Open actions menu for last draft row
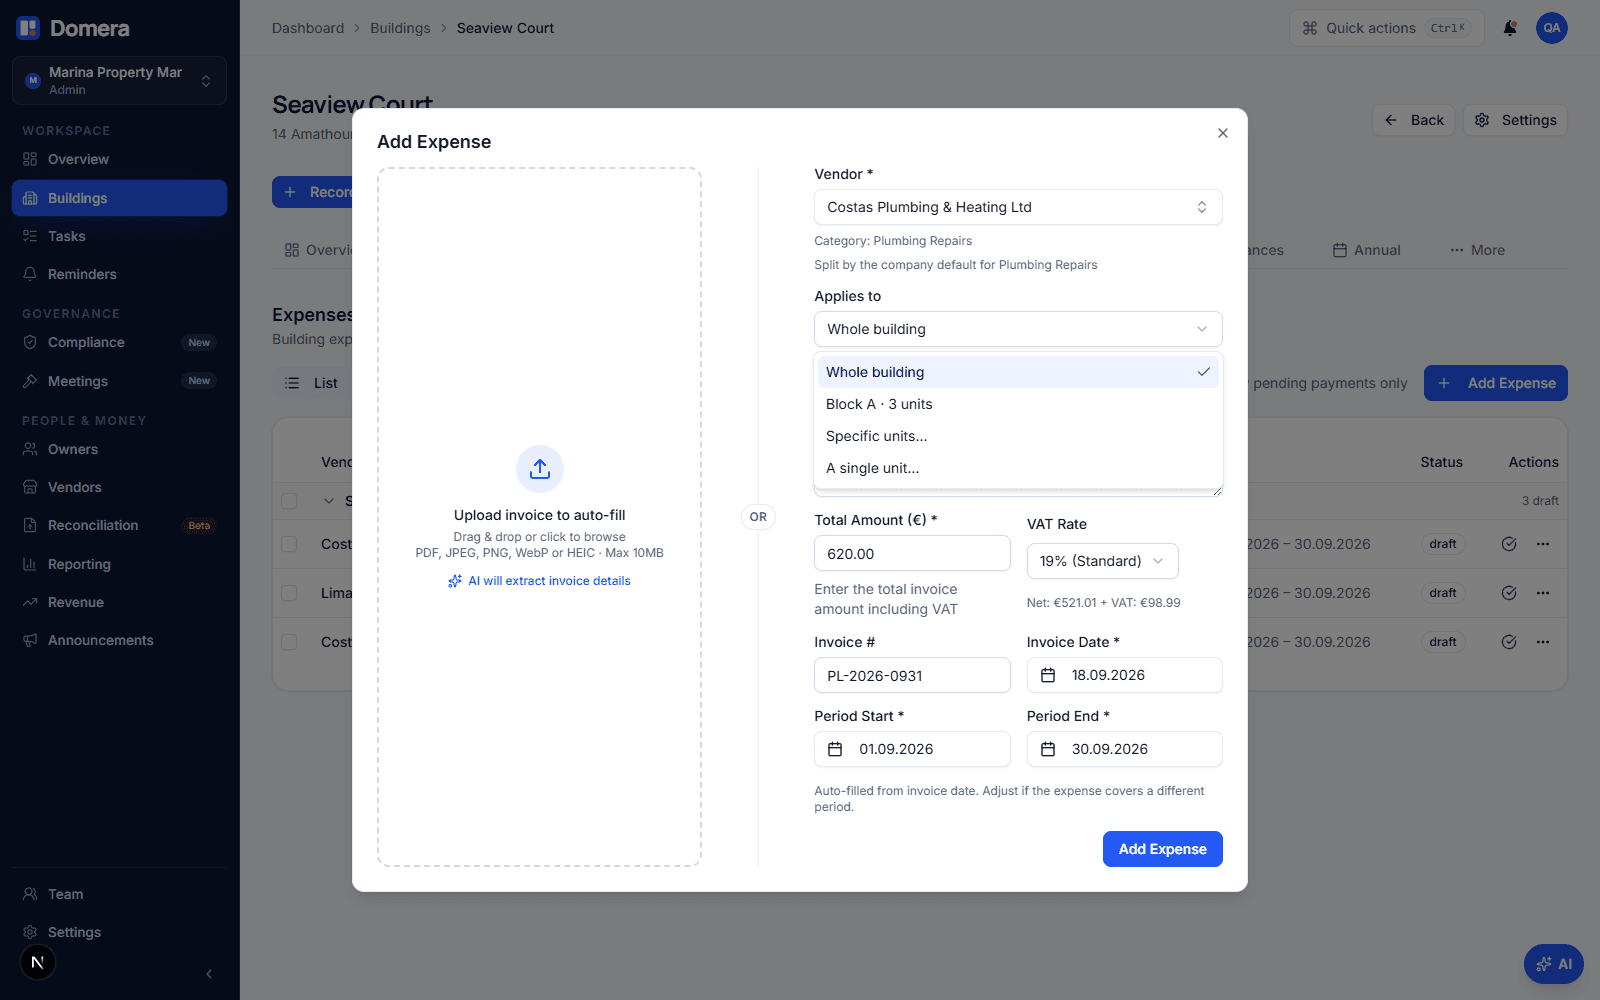 1543,642
